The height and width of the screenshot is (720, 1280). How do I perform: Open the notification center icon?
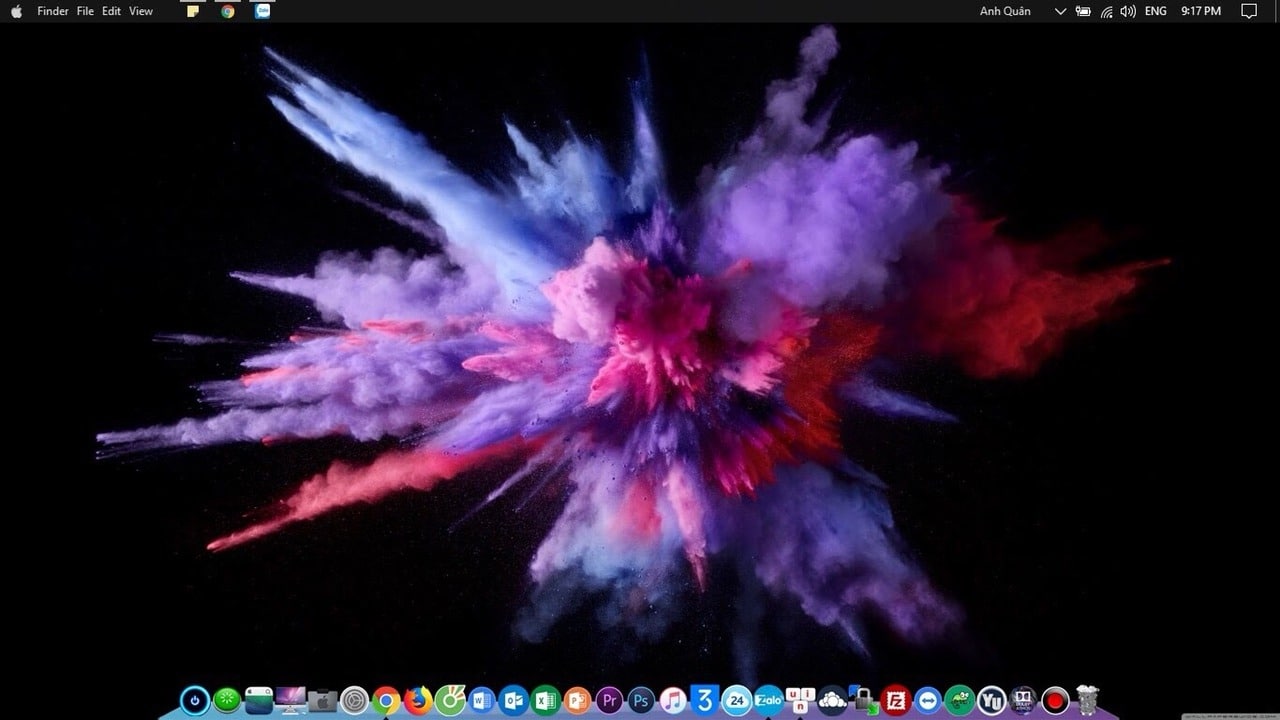point(1249,11)
